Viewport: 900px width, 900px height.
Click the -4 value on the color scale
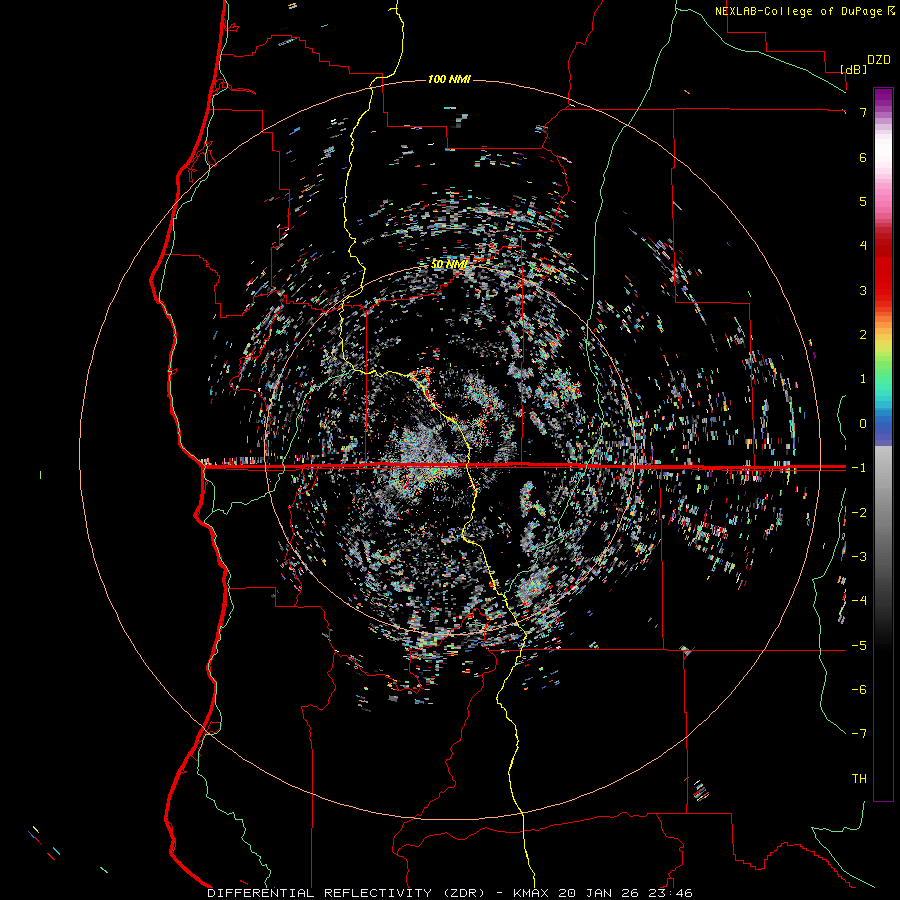pos(859,601)
